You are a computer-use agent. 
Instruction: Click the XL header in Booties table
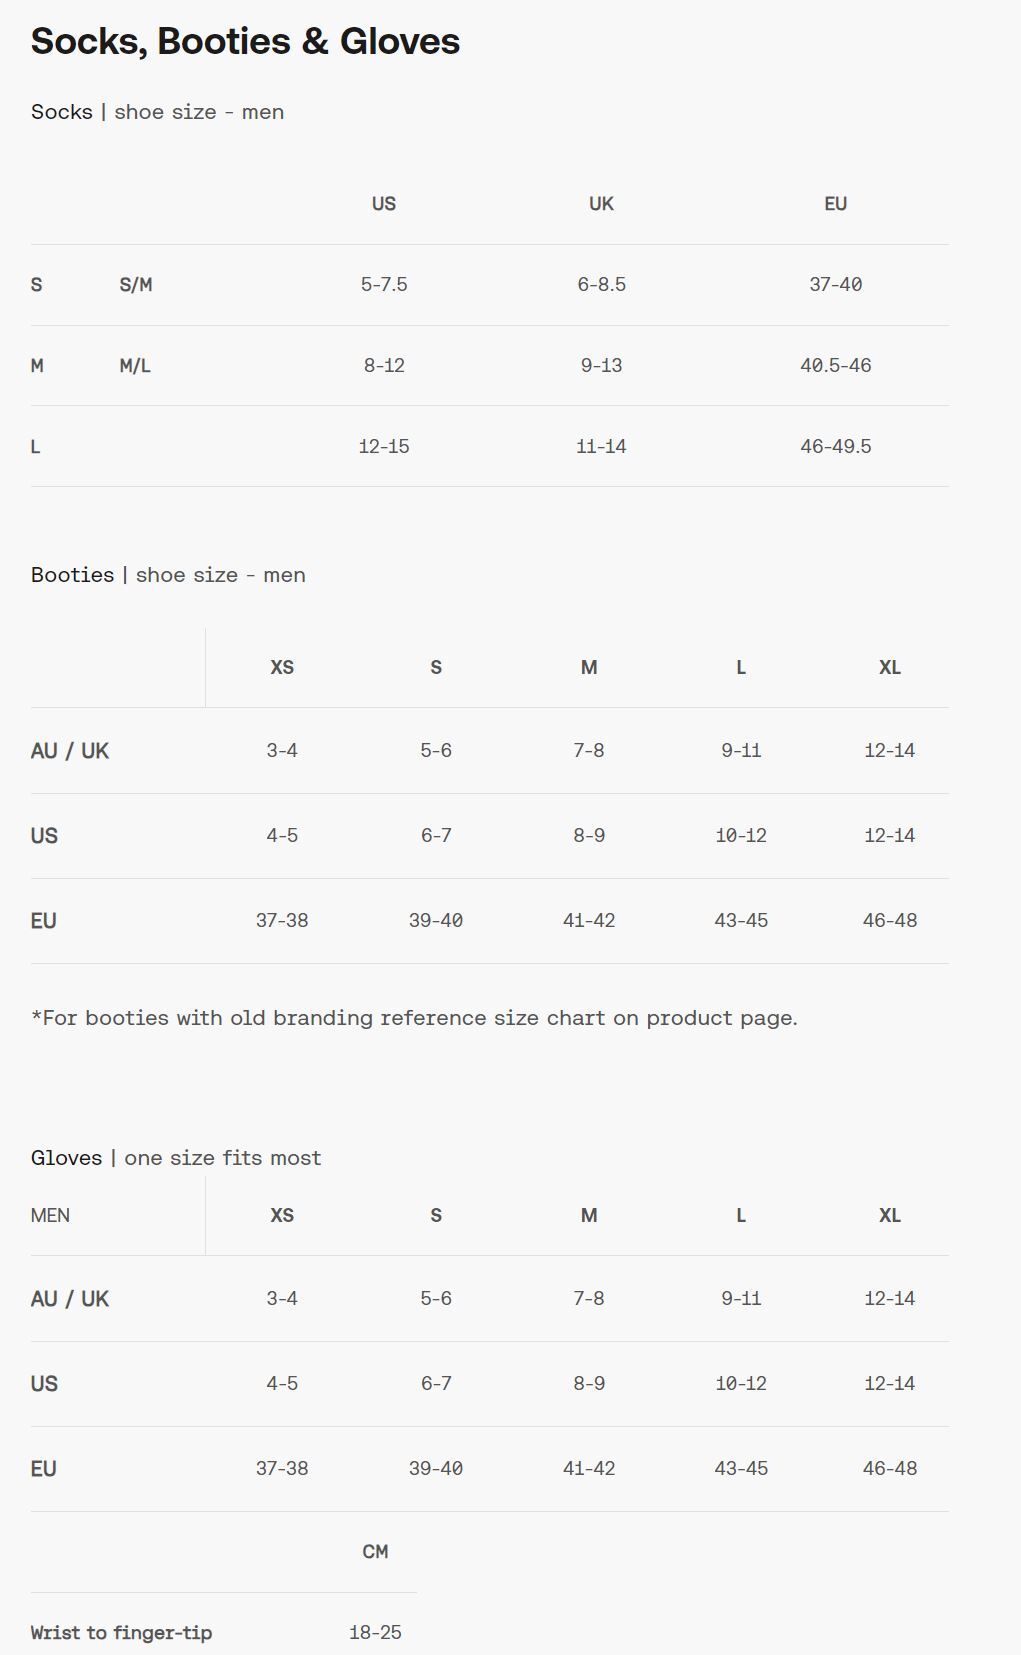[889, 668]
